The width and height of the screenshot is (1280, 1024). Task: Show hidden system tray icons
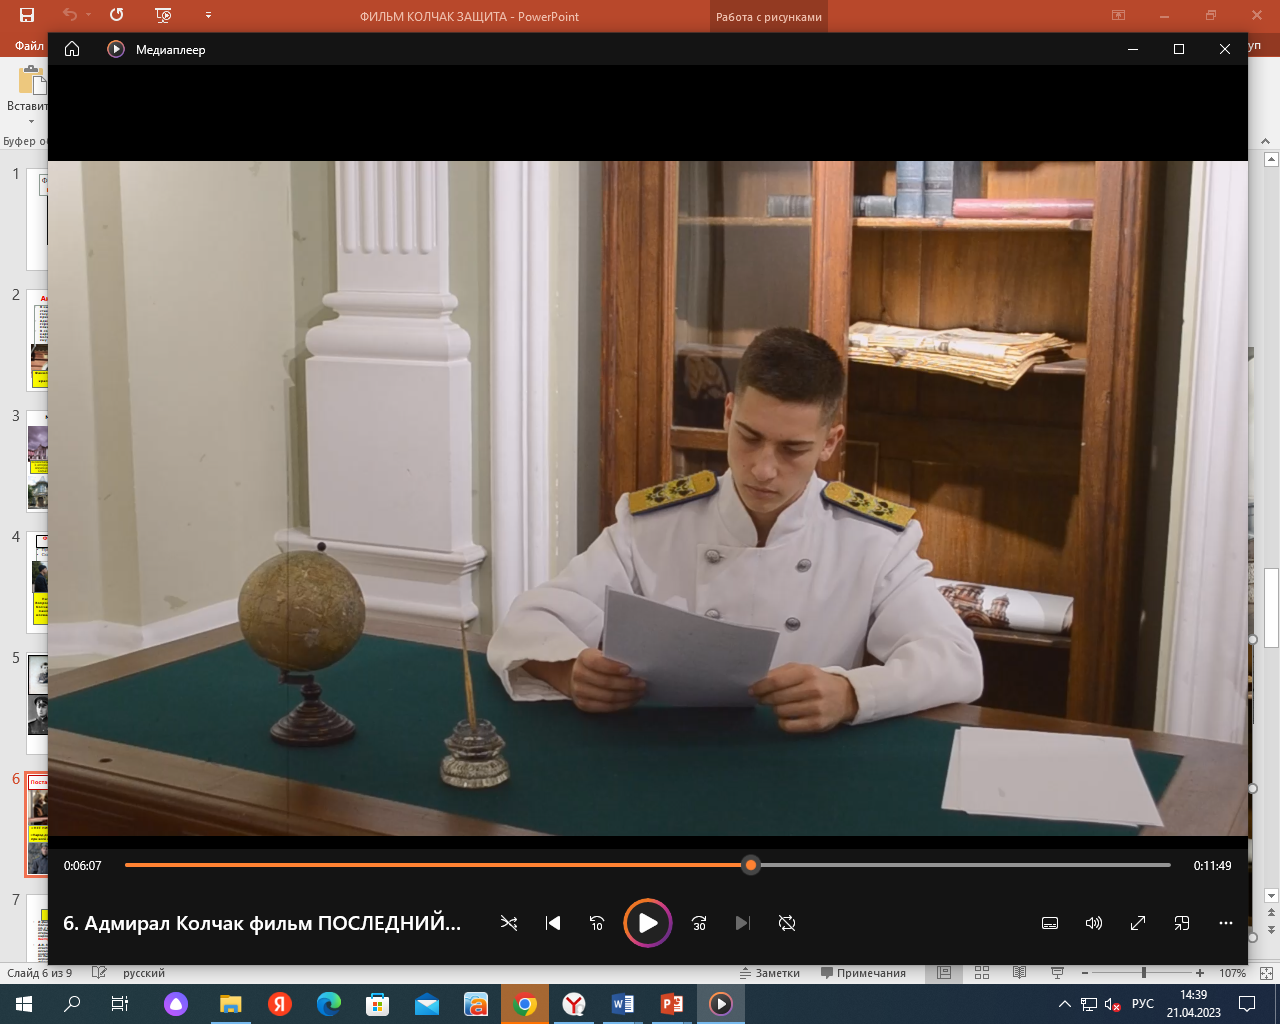click(1064, 1004)
